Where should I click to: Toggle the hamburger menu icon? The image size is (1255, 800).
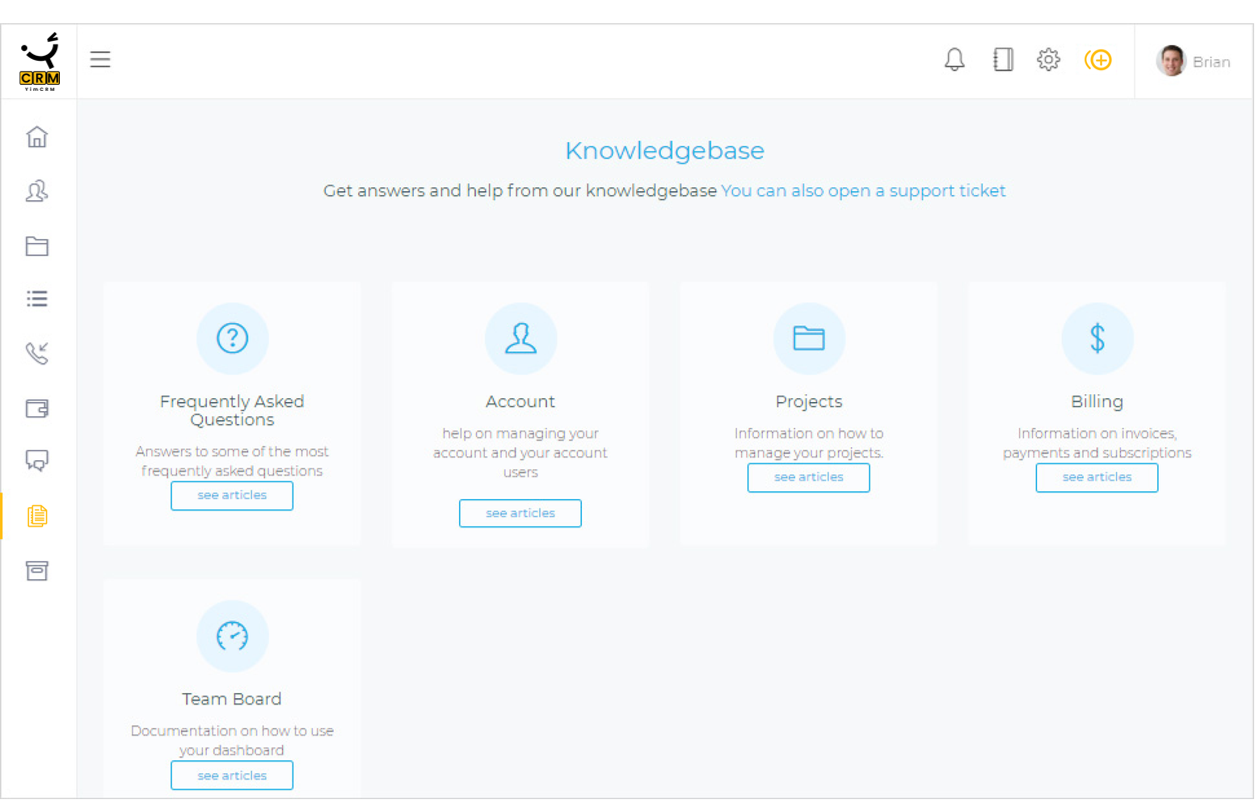pyautogui.click(x=100, y=59)
